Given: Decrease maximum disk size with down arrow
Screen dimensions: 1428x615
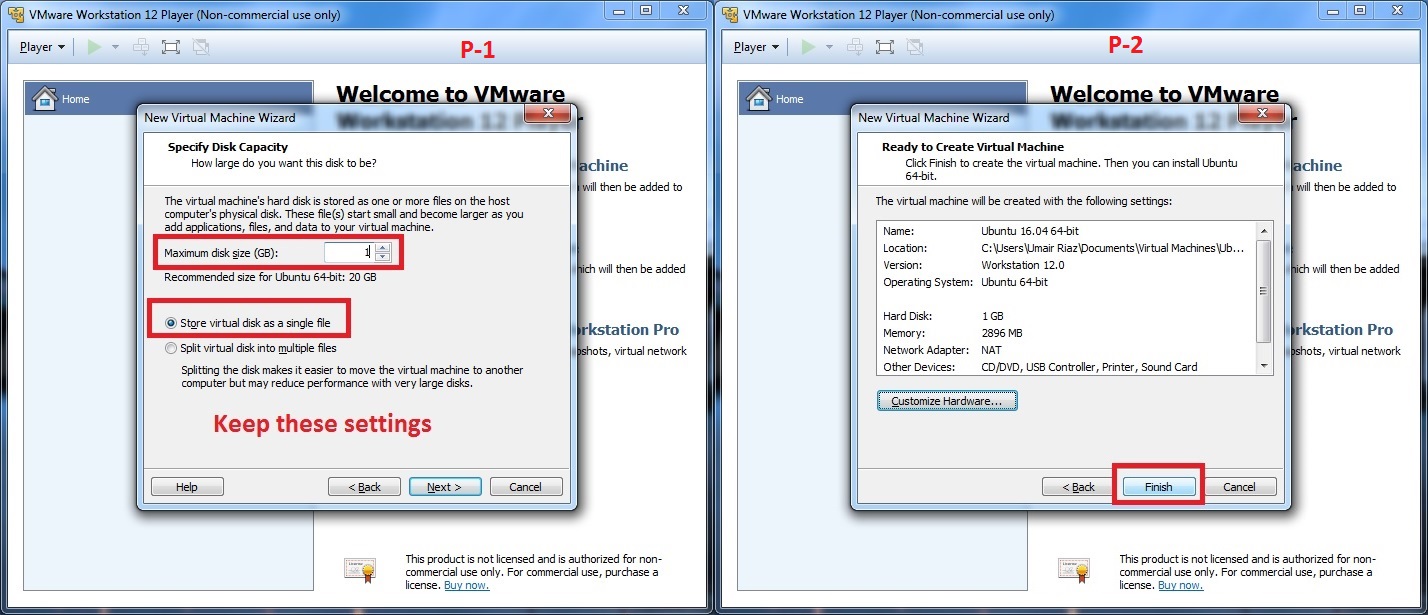Looking at the screenshot, I should (x=382, y=257).
